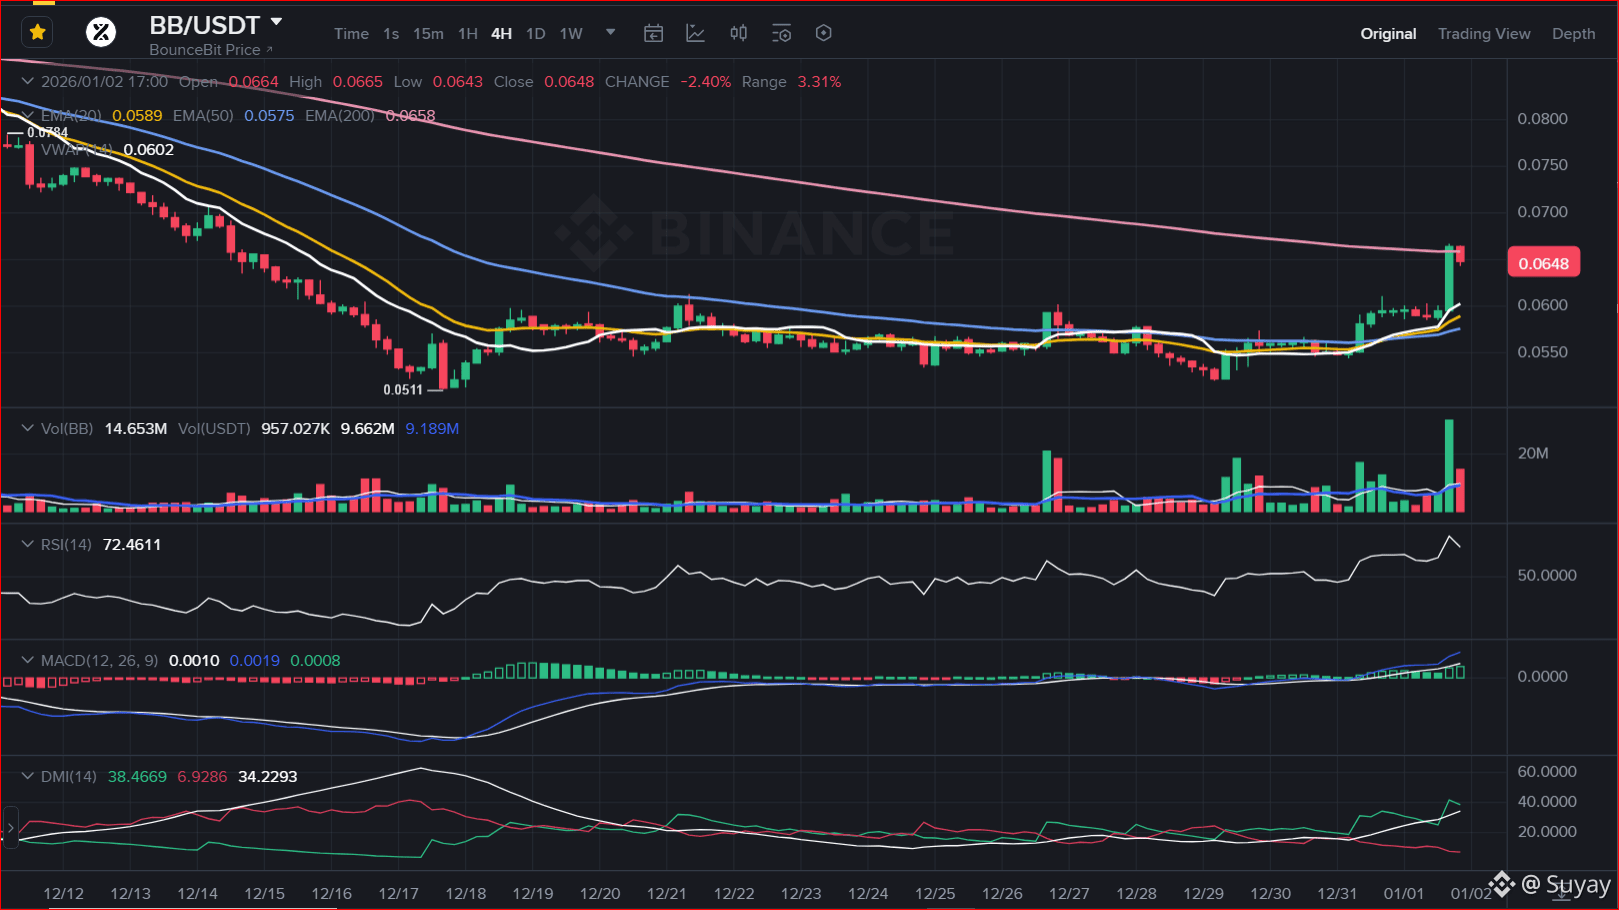Switch to the Trading View tab
1619x910 pixels.
[1484, 34]
